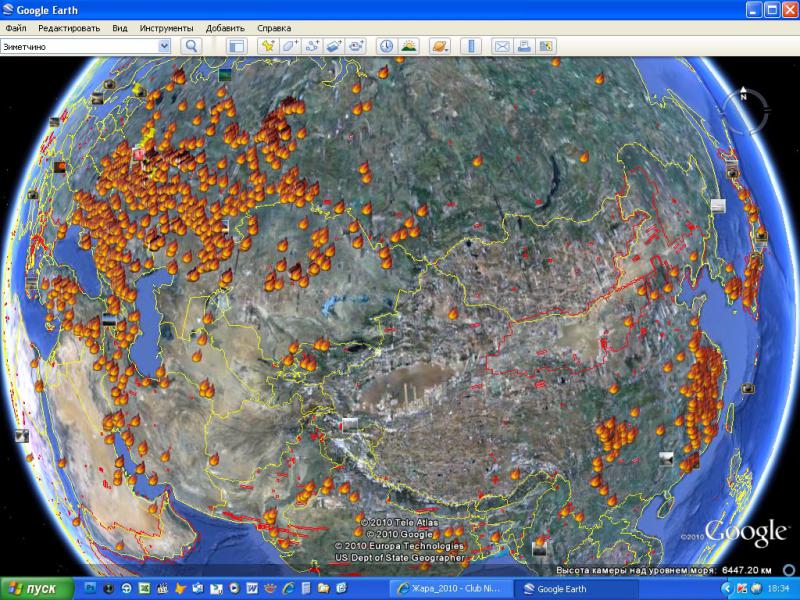
Task: Open the photo placemark near the map's top center
Action: 224,75
